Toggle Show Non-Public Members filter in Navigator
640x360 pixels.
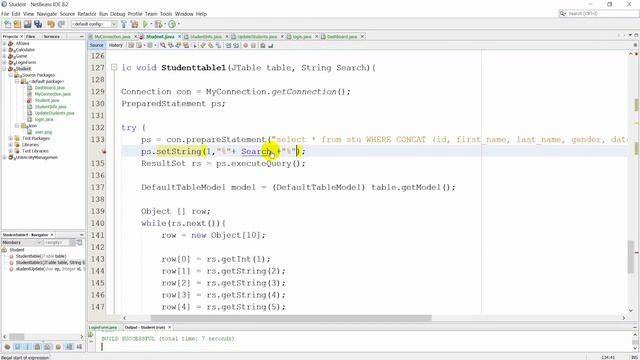[38, 347]
